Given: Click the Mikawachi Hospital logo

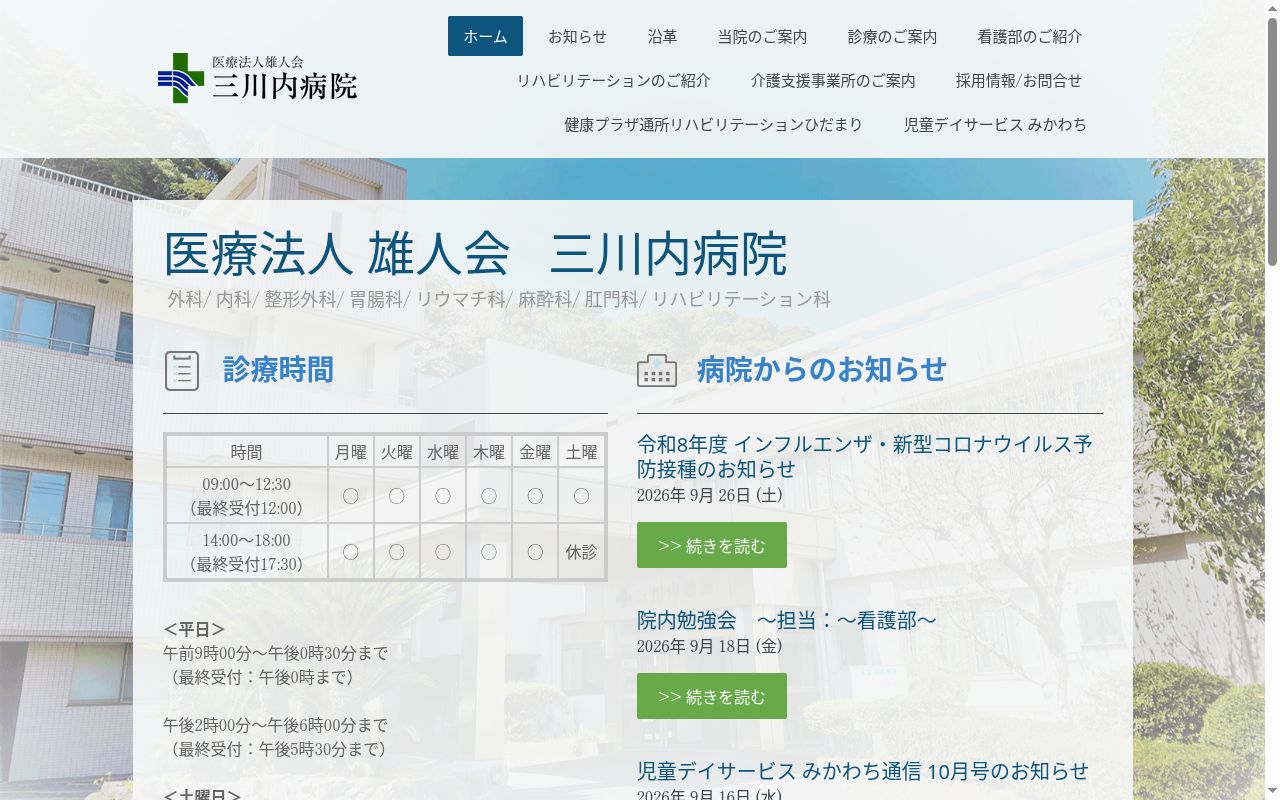Looking at the screenshot, I should 257,78.
